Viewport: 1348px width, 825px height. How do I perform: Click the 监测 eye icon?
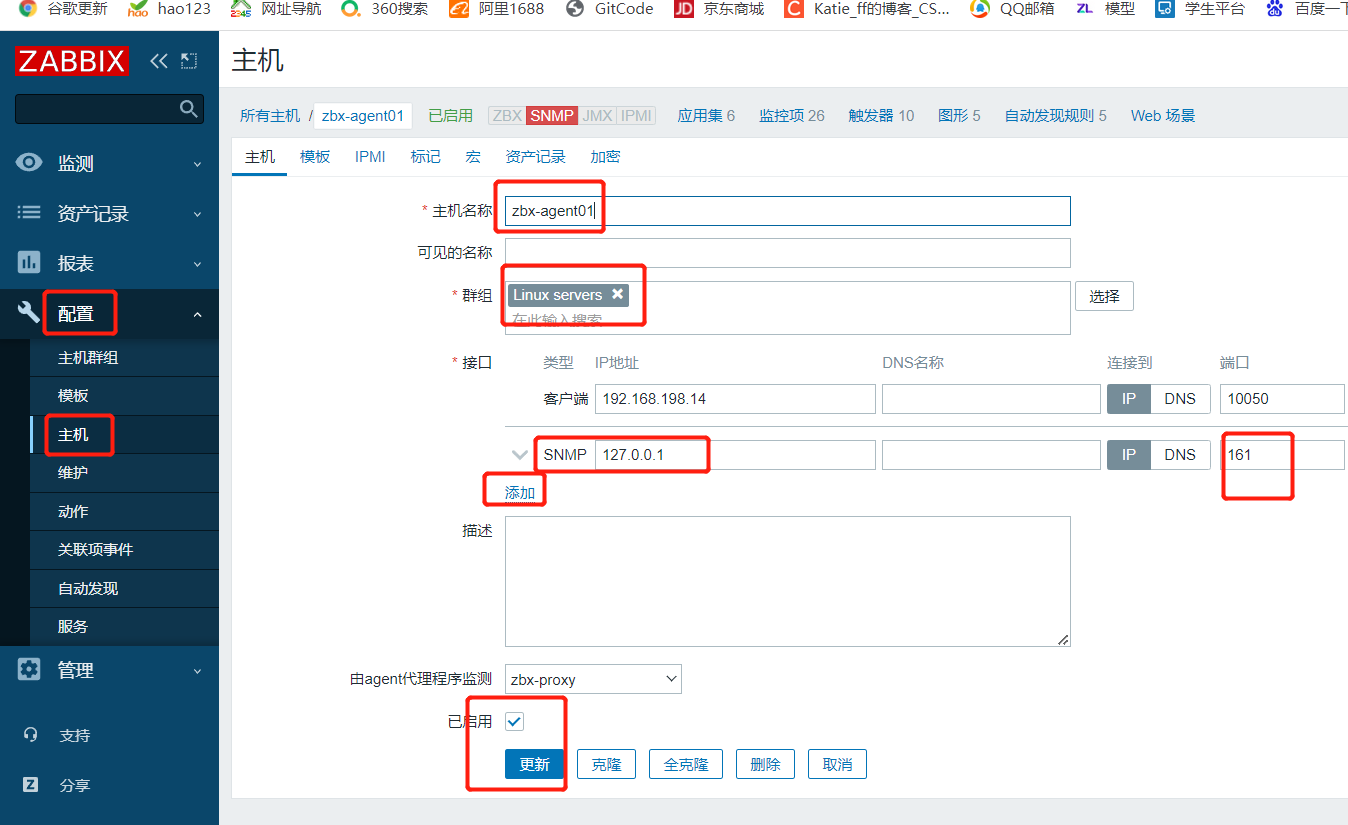coord(30,163)
